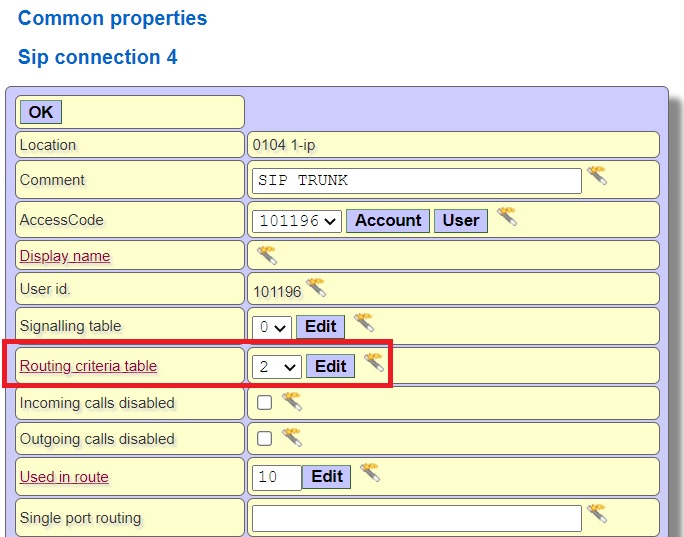Expand the Signalling table dropdown
This screenshot has height=537, width=684.
pyautogui.click(x=272, y=327)
